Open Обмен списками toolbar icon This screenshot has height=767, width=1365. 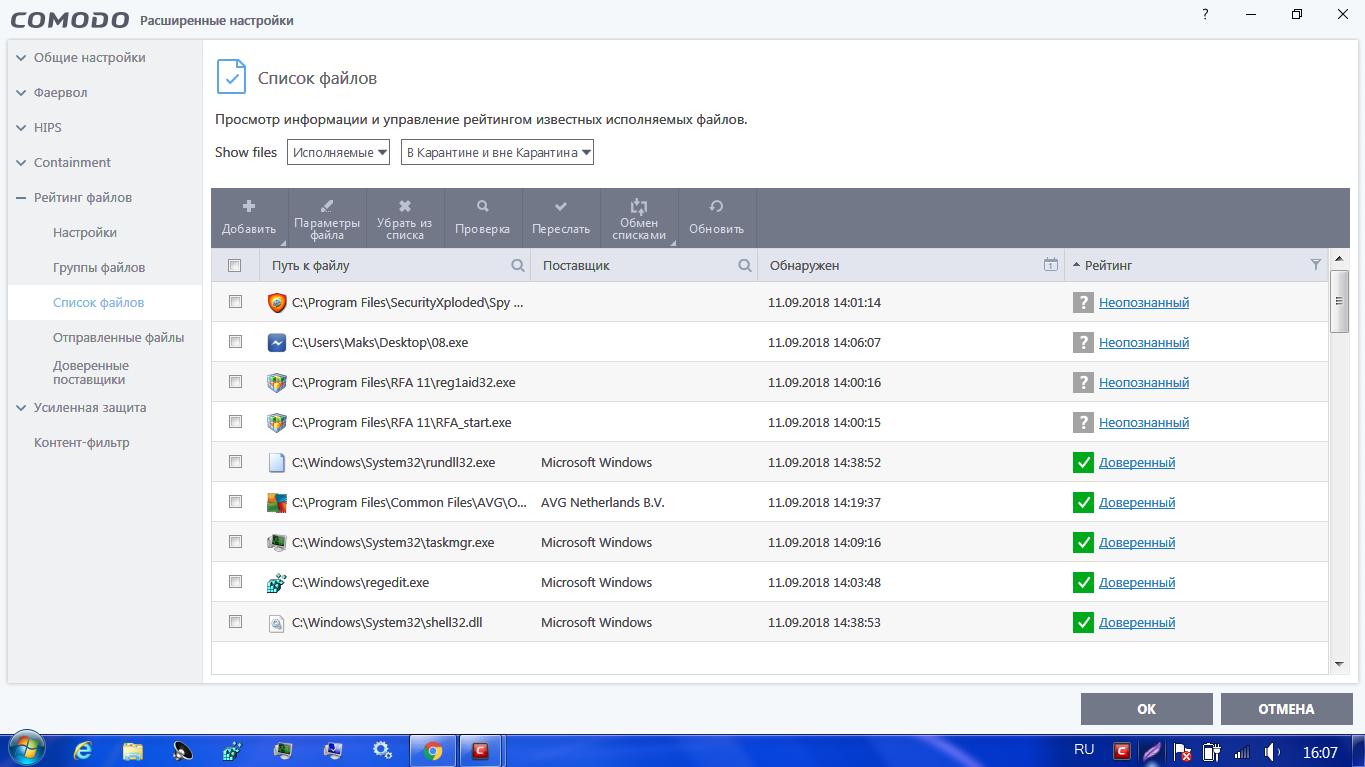639,206
